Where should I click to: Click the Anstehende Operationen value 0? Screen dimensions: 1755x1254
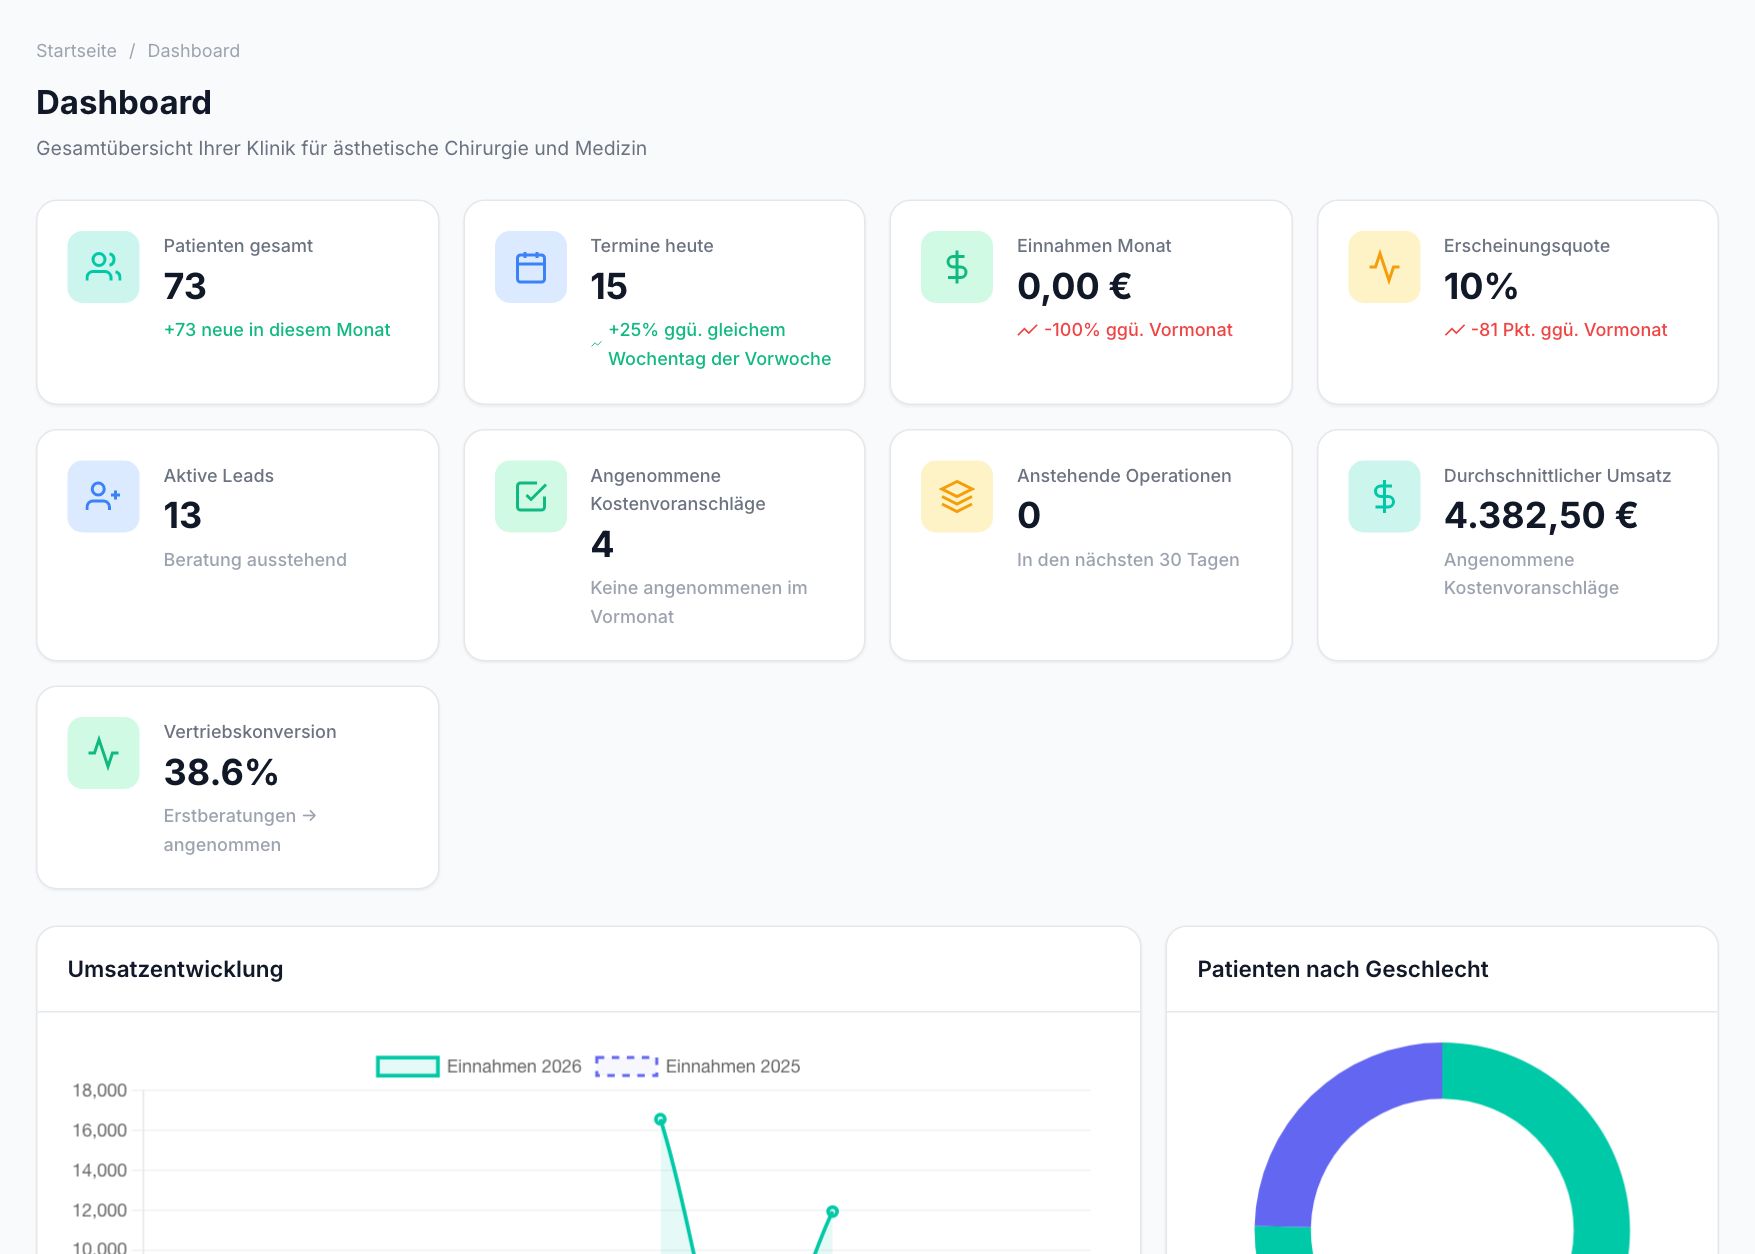[x=1029, y=516]
